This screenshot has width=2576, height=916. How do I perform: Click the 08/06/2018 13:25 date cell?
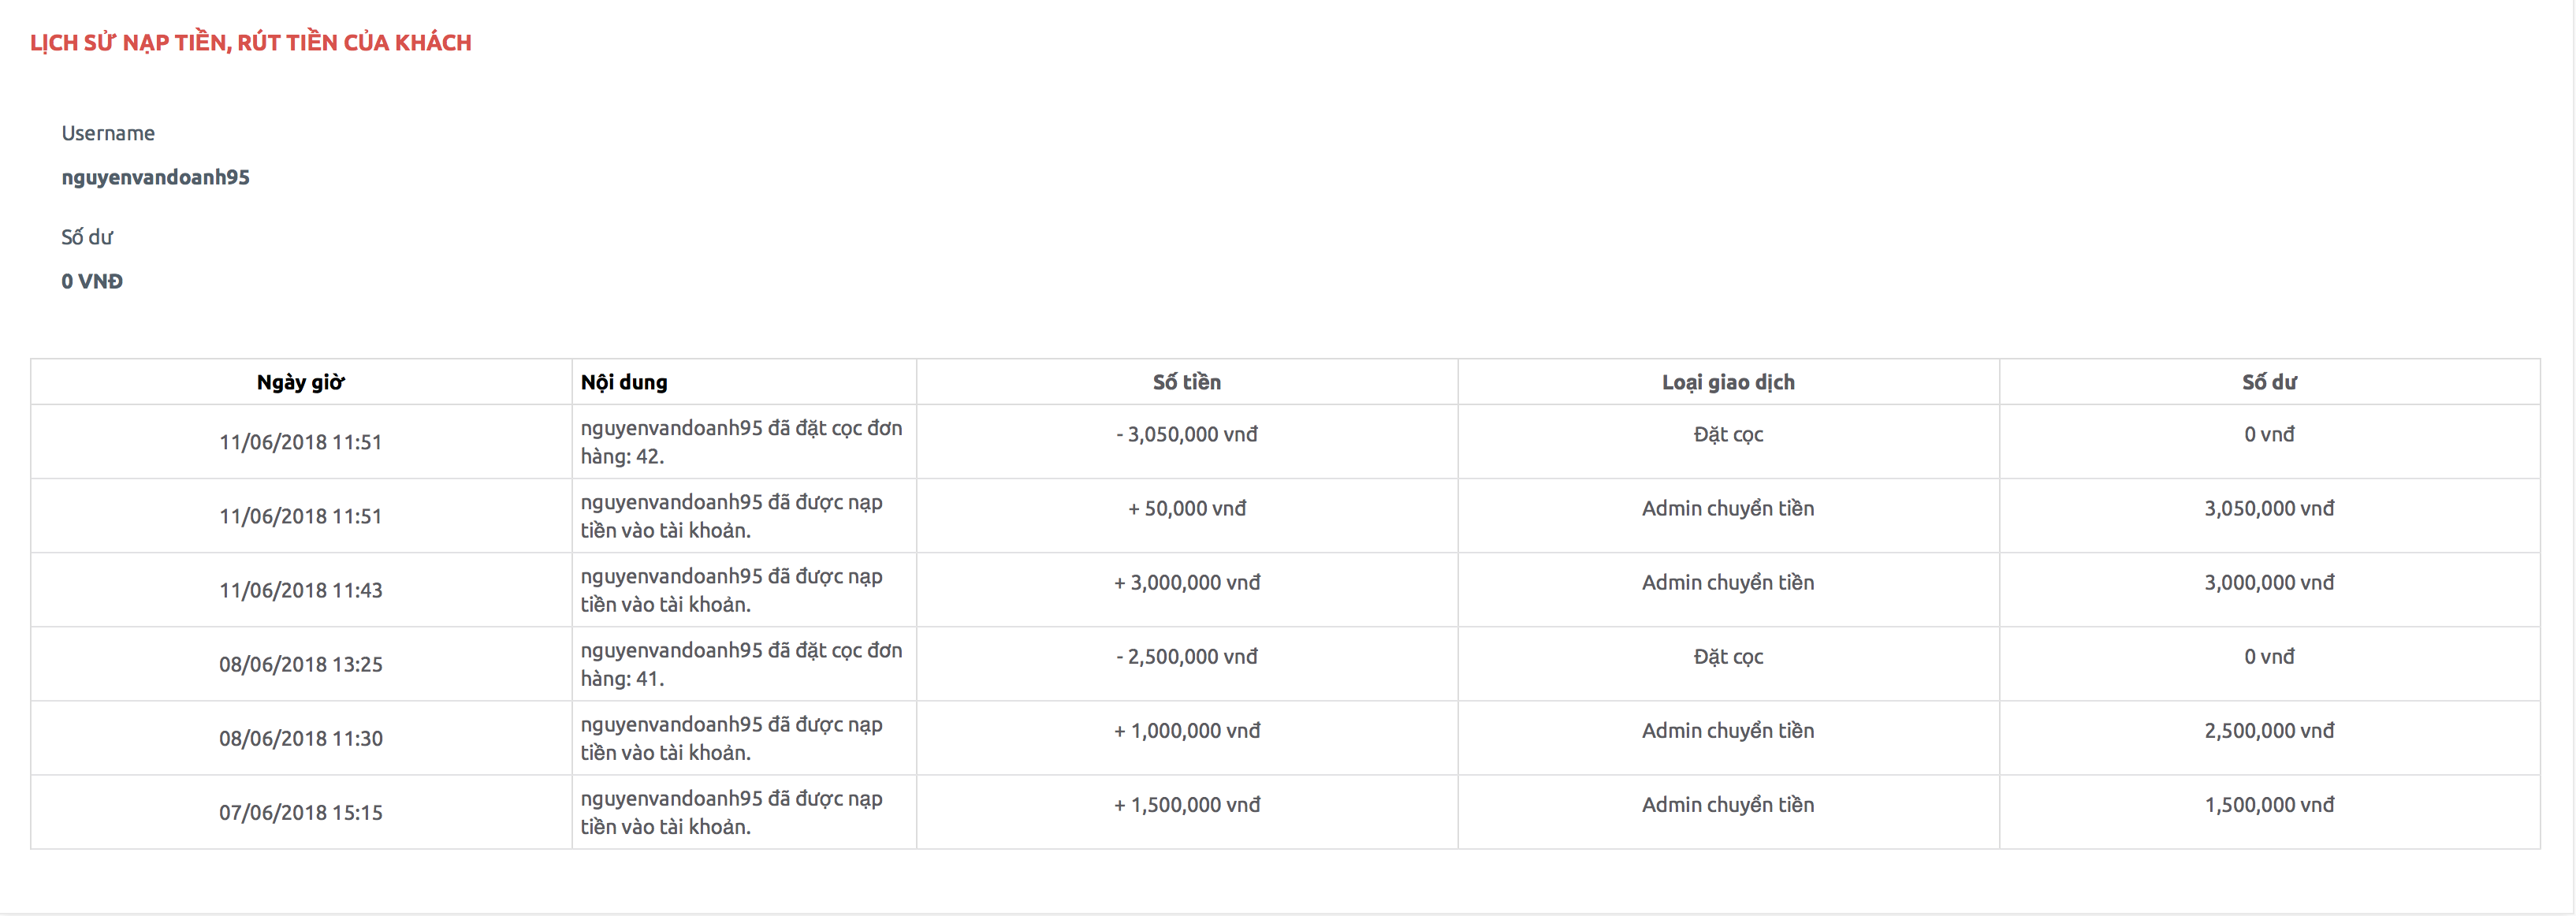tap(301, 664)
